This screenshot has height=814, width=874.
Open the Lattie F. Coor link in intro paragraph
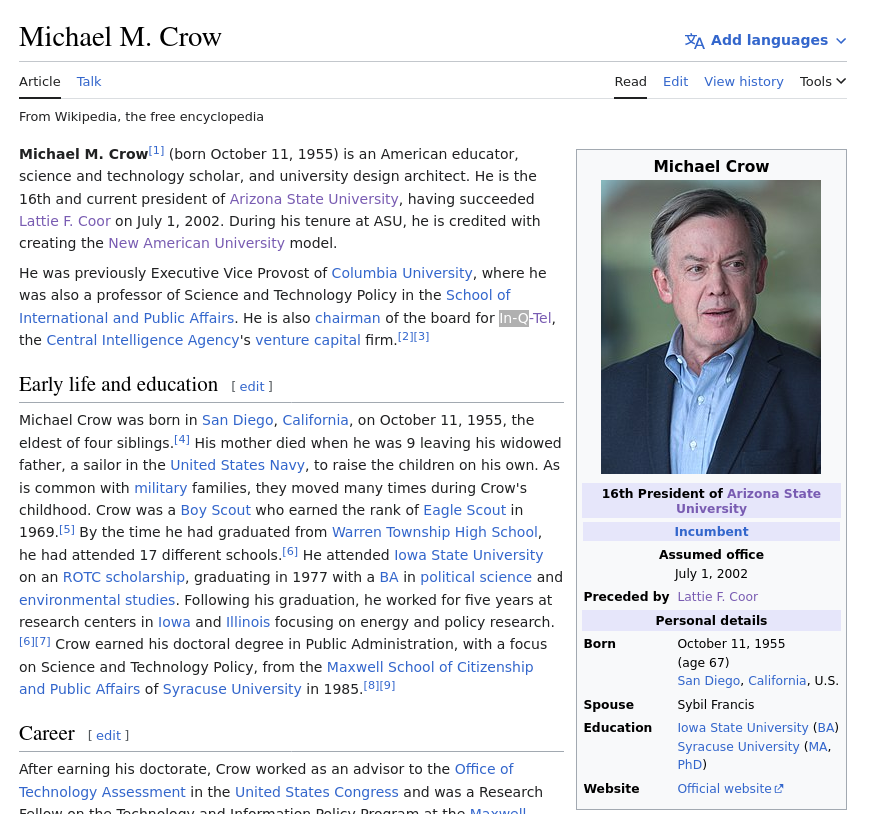click(65, 221)
